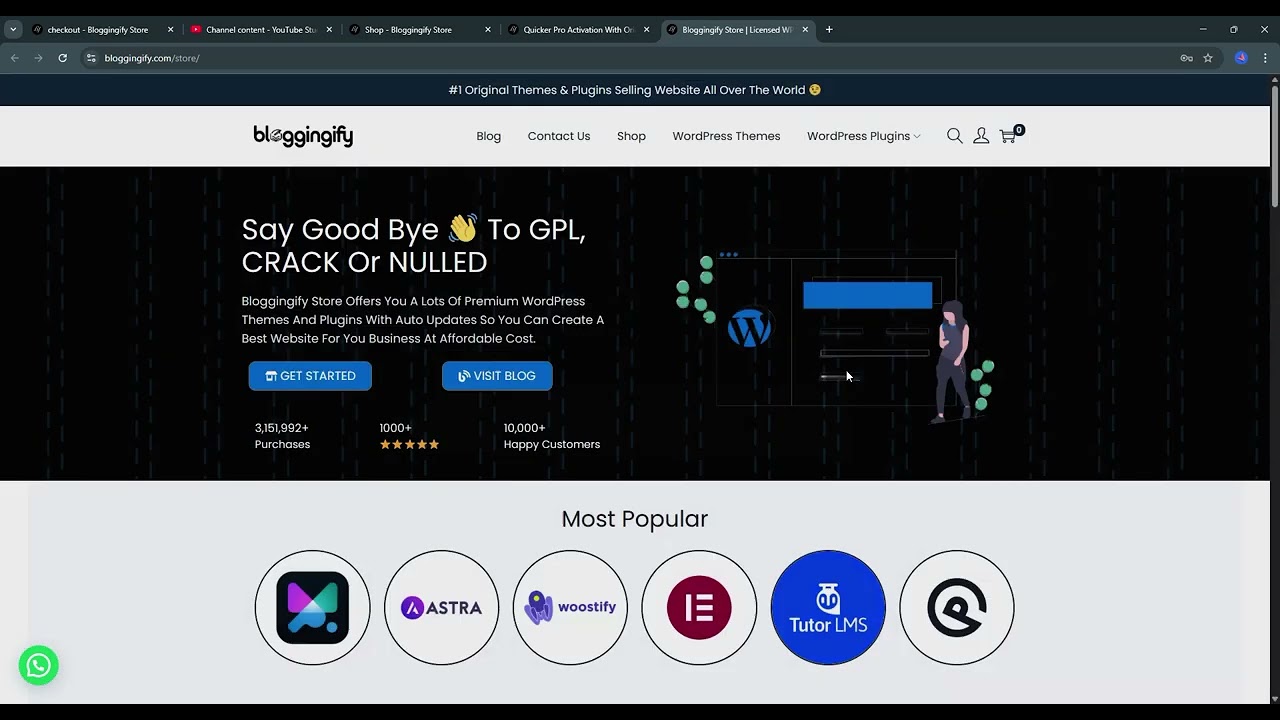The image size is (1280, 720).
Task: Open the Shop menu item
Action: tap(631, 136)
